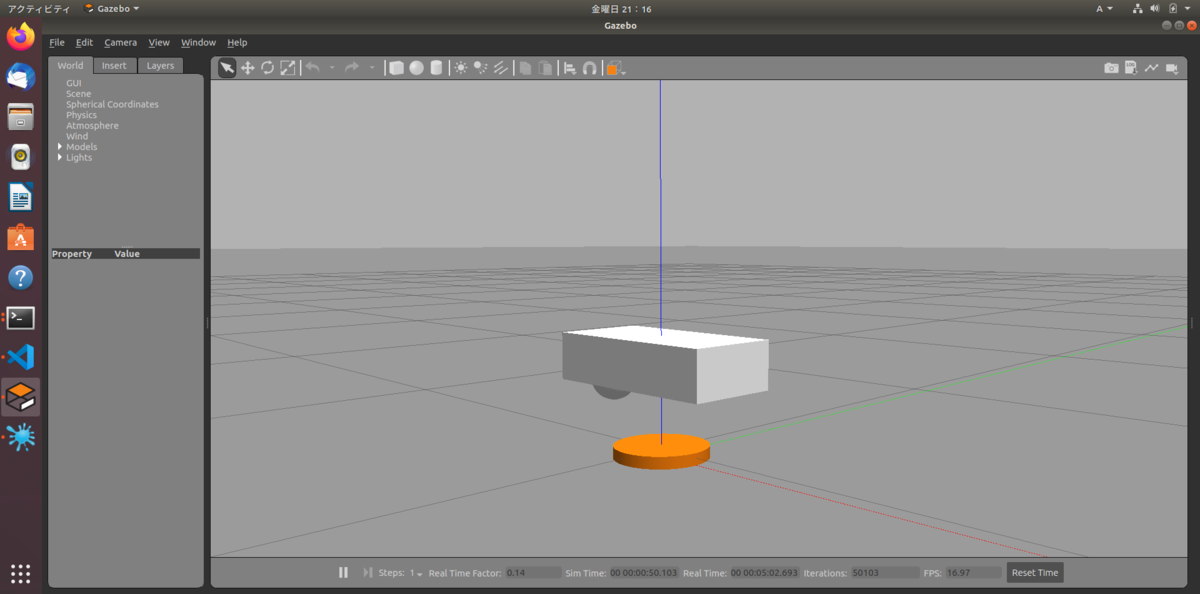Image resolution: width=1200 pixels, height=594 pixels.
Task: Select the scale mode tool
Action: tap(287, 68)
